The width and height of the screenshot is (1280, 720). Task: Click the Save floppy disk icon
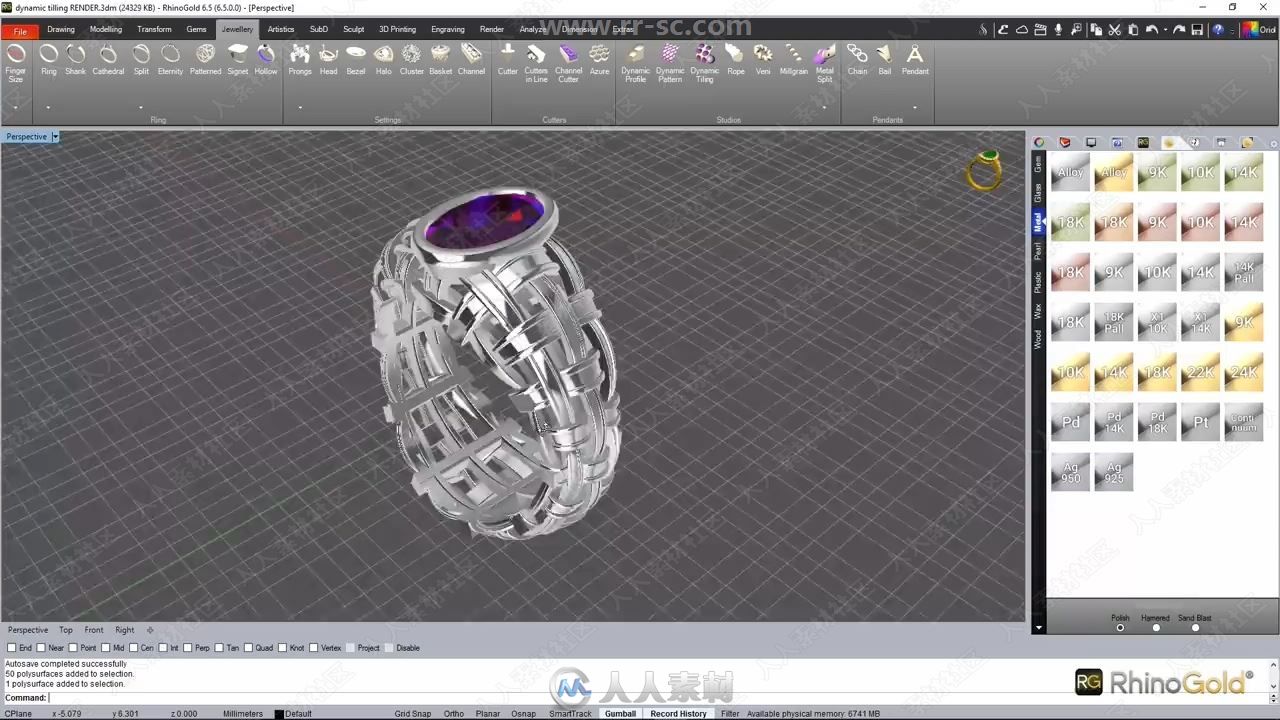[1197, 30]
